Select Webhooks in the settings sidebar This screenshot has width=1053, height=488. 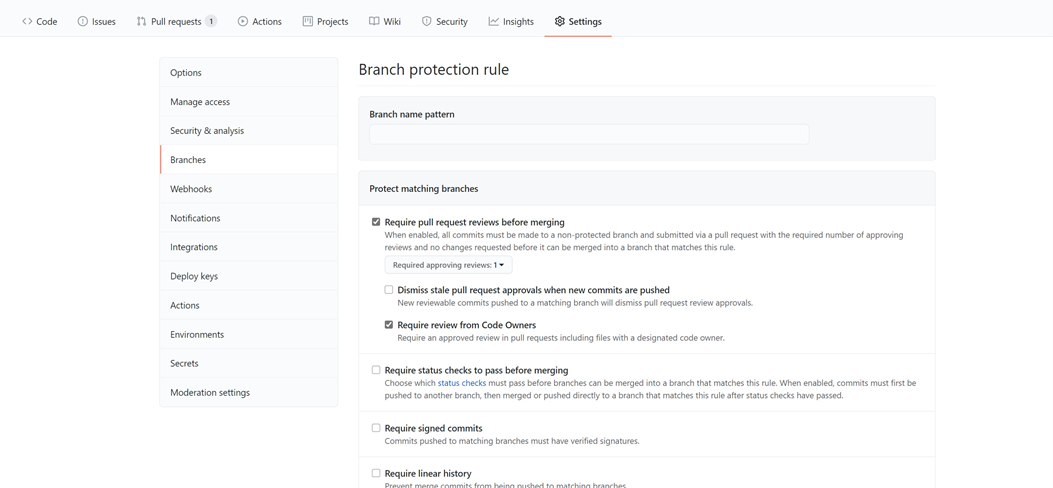tap(191, 189)
